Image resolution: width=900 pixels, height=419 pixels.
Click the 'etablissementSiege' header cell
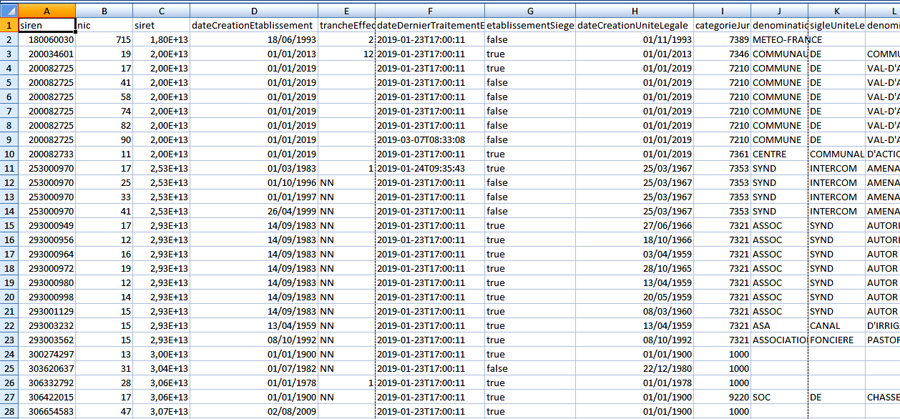pyautogui.click(x=529, y=23)
